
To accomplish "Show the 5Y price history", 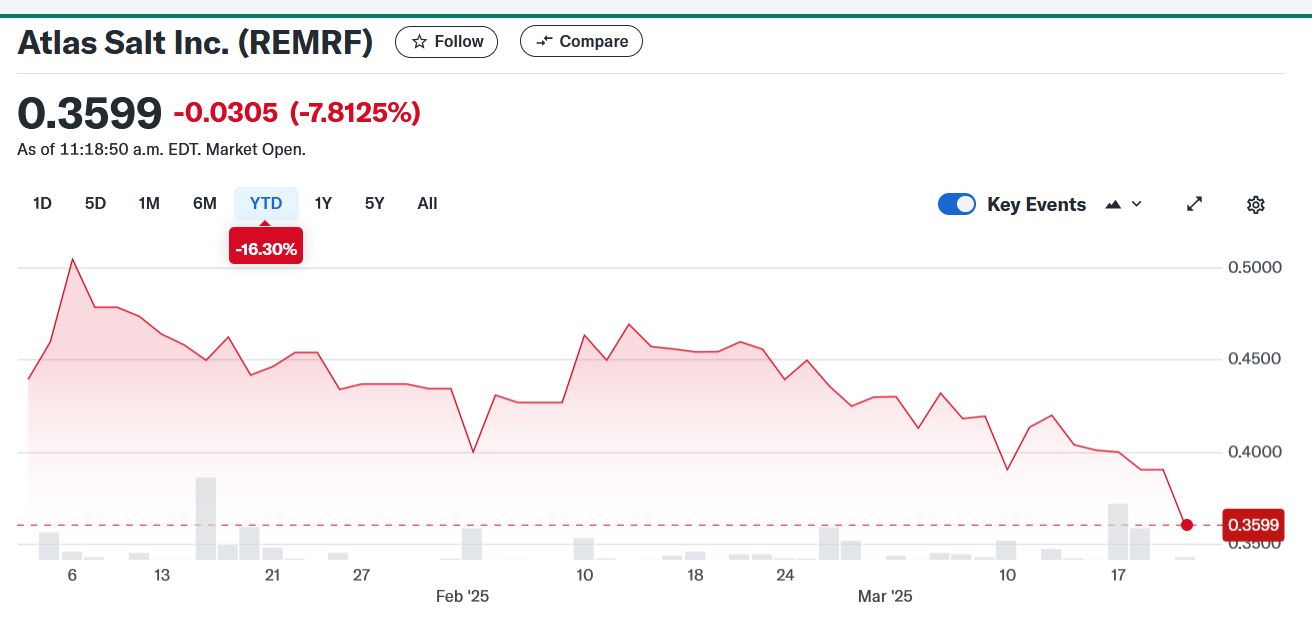I will click(x=374, y=204).
